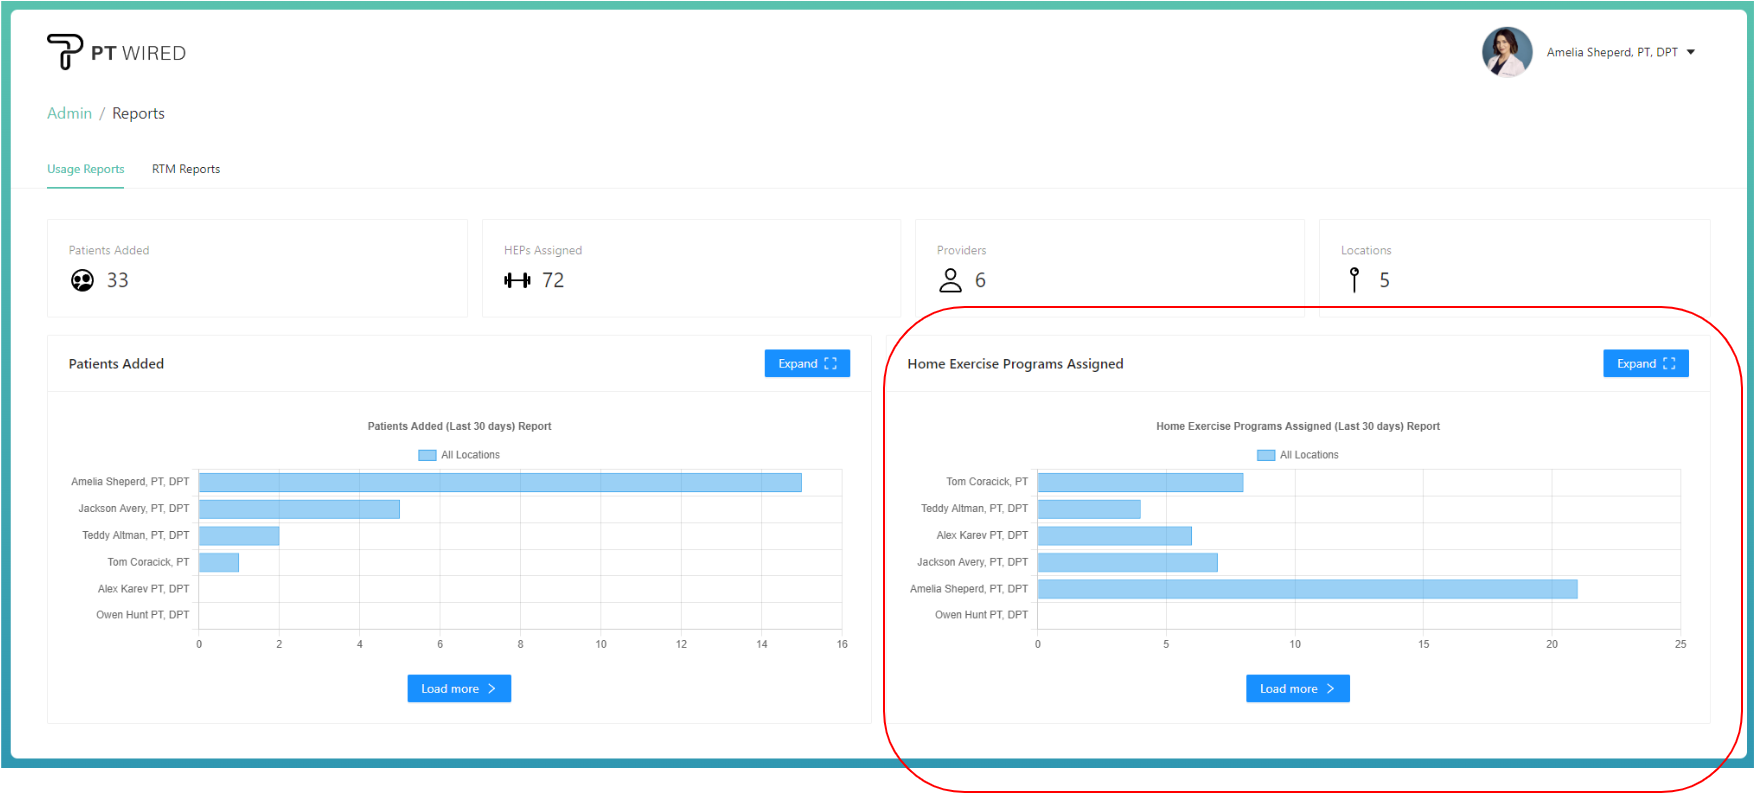This screenshot has height=798, width=1755.
Task: Open the user account dropdown arrow
Action: 1691,52
